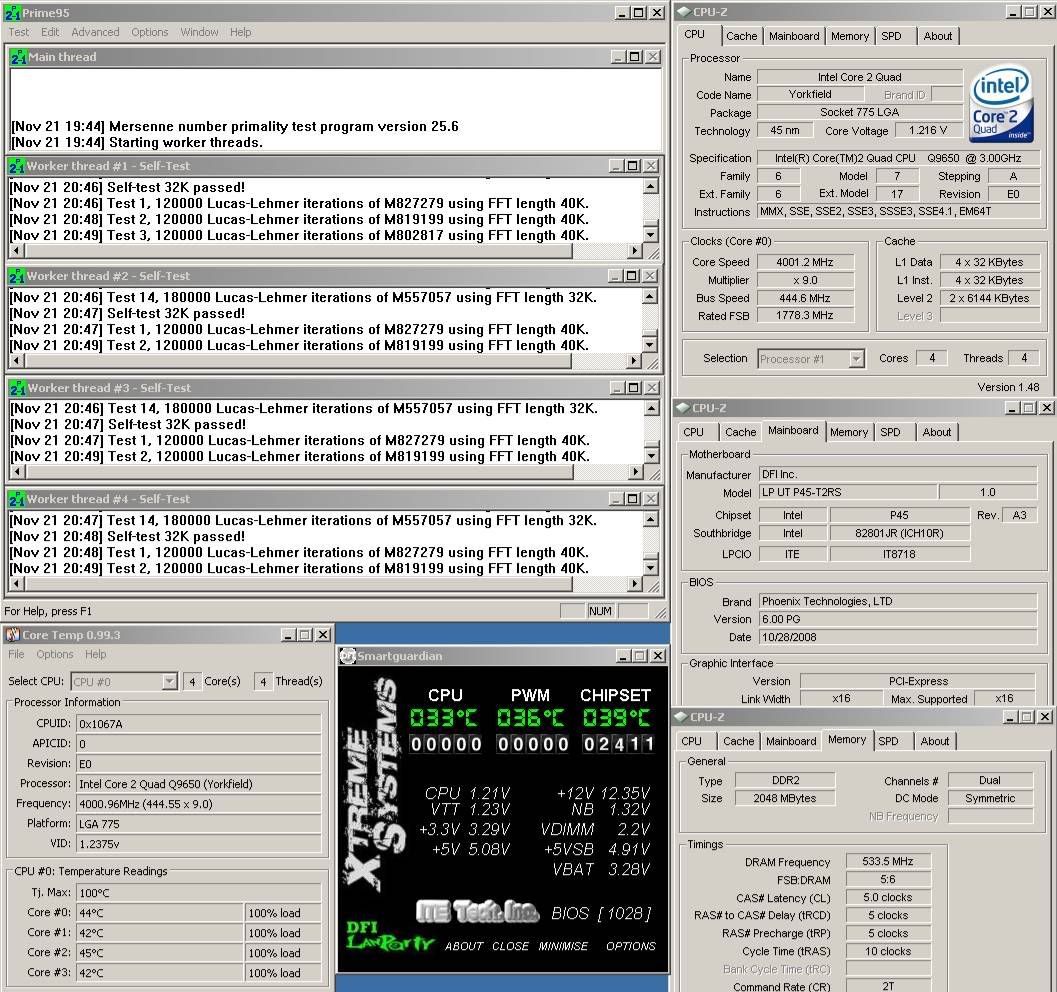
Task: Click the Intel Core 2 Quad logo
Action: point(1001,104)
